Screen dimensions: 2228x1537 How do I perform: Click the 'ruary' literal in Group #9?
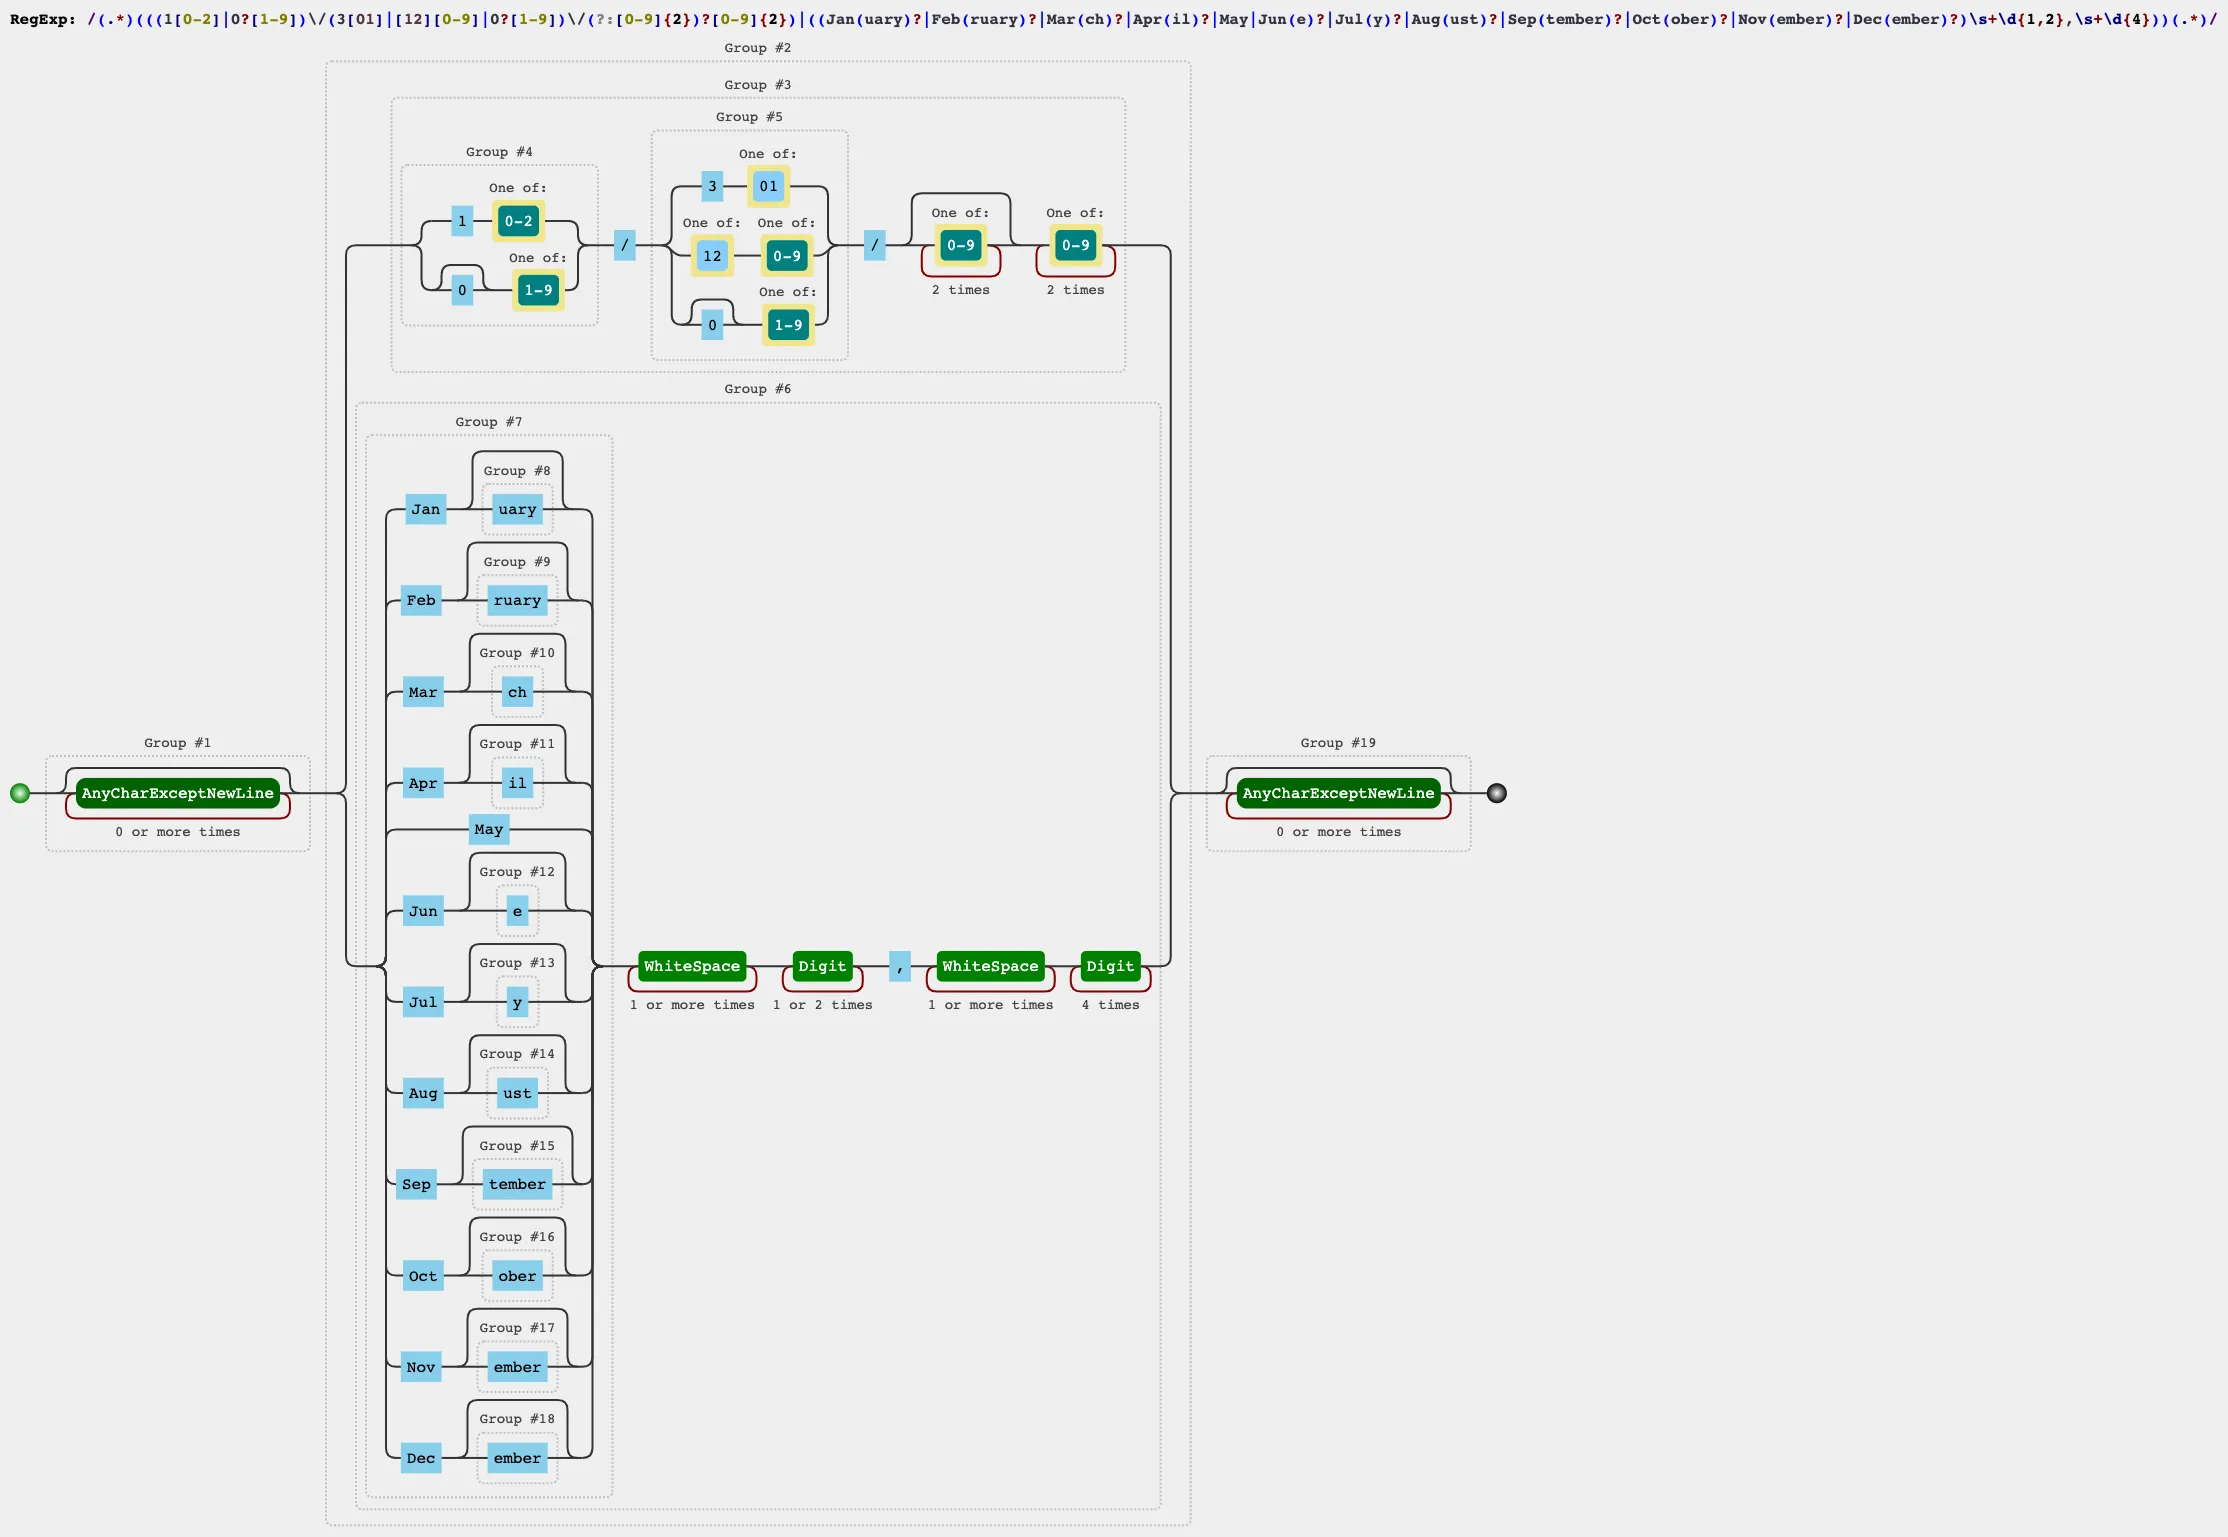point(517,600)
